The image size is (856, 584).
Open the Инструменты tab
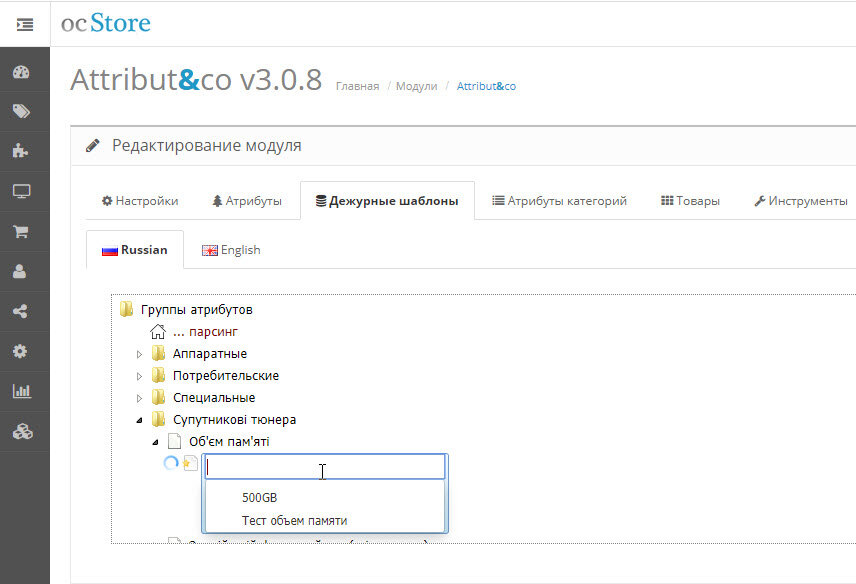point(800,201)
